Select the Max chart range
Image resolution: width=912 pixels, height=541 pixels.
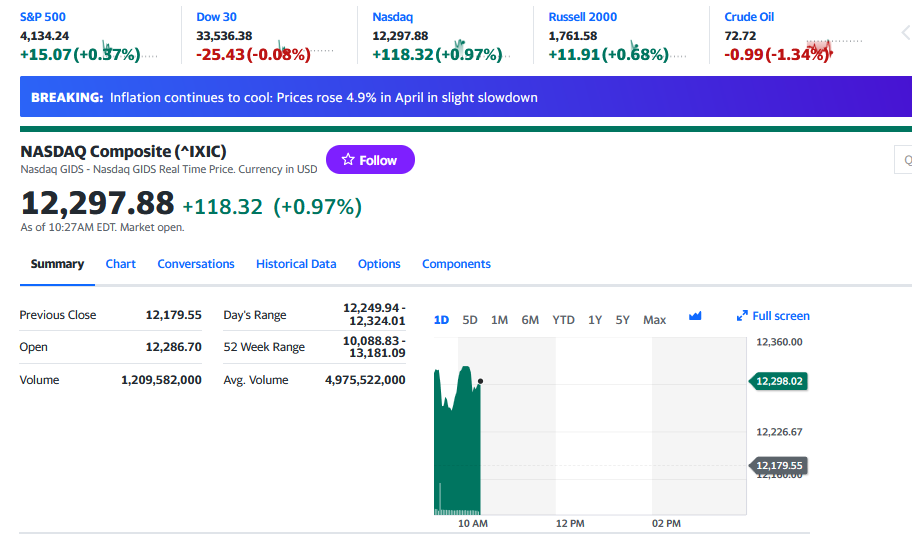[x=654, y=320]
